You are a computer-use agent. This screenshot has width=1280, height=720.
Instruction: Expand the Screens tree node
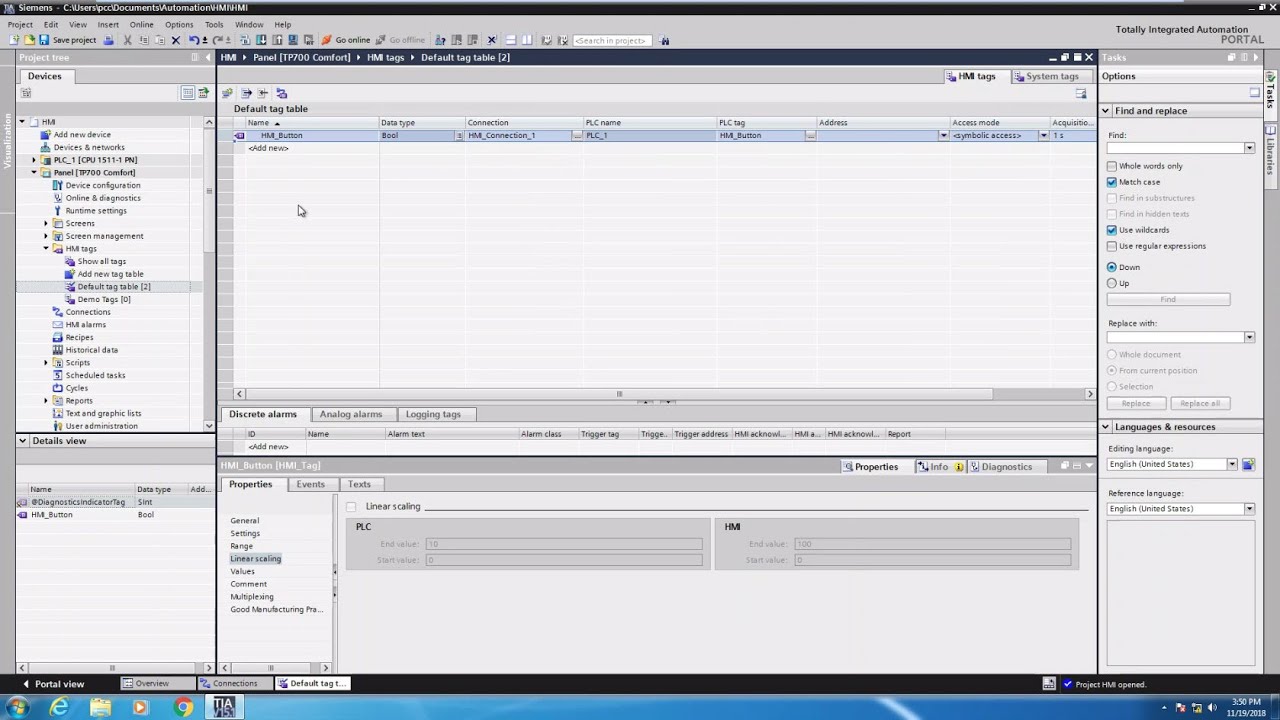45,223
